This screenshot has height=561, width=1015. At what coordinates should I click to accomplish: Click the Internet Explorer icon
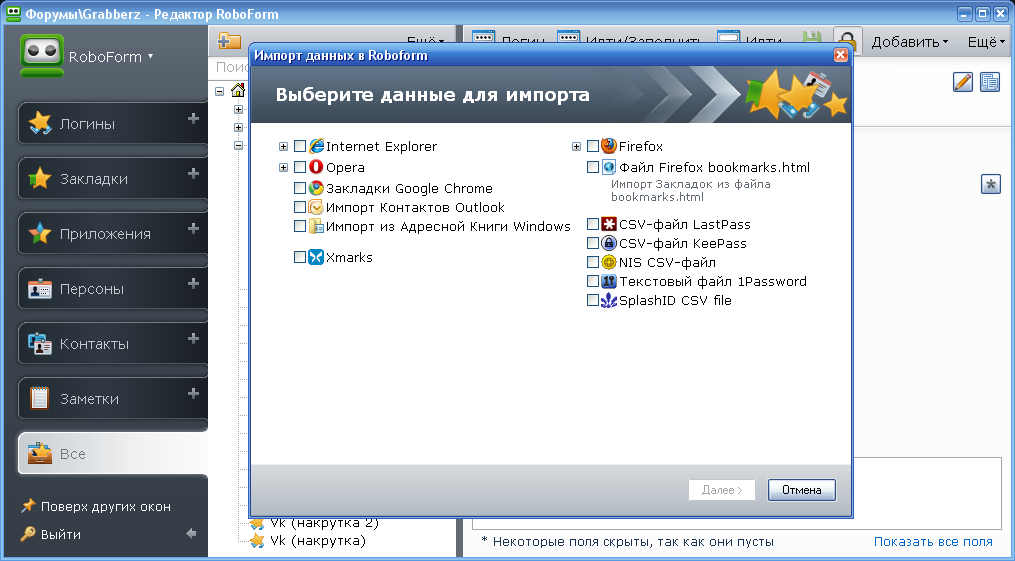(316, 146)
